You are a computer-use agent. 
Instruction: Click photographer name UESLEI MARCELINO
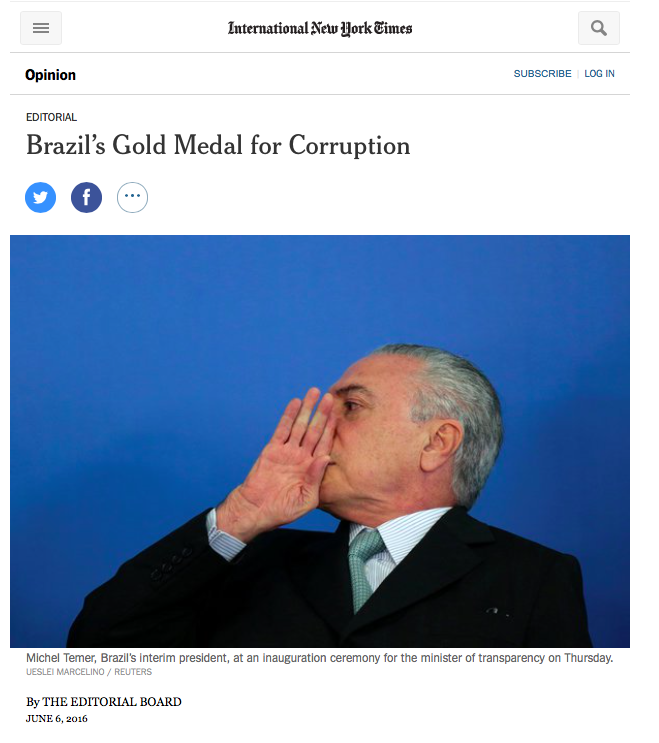pyautogui.click(x=65, y=672)
